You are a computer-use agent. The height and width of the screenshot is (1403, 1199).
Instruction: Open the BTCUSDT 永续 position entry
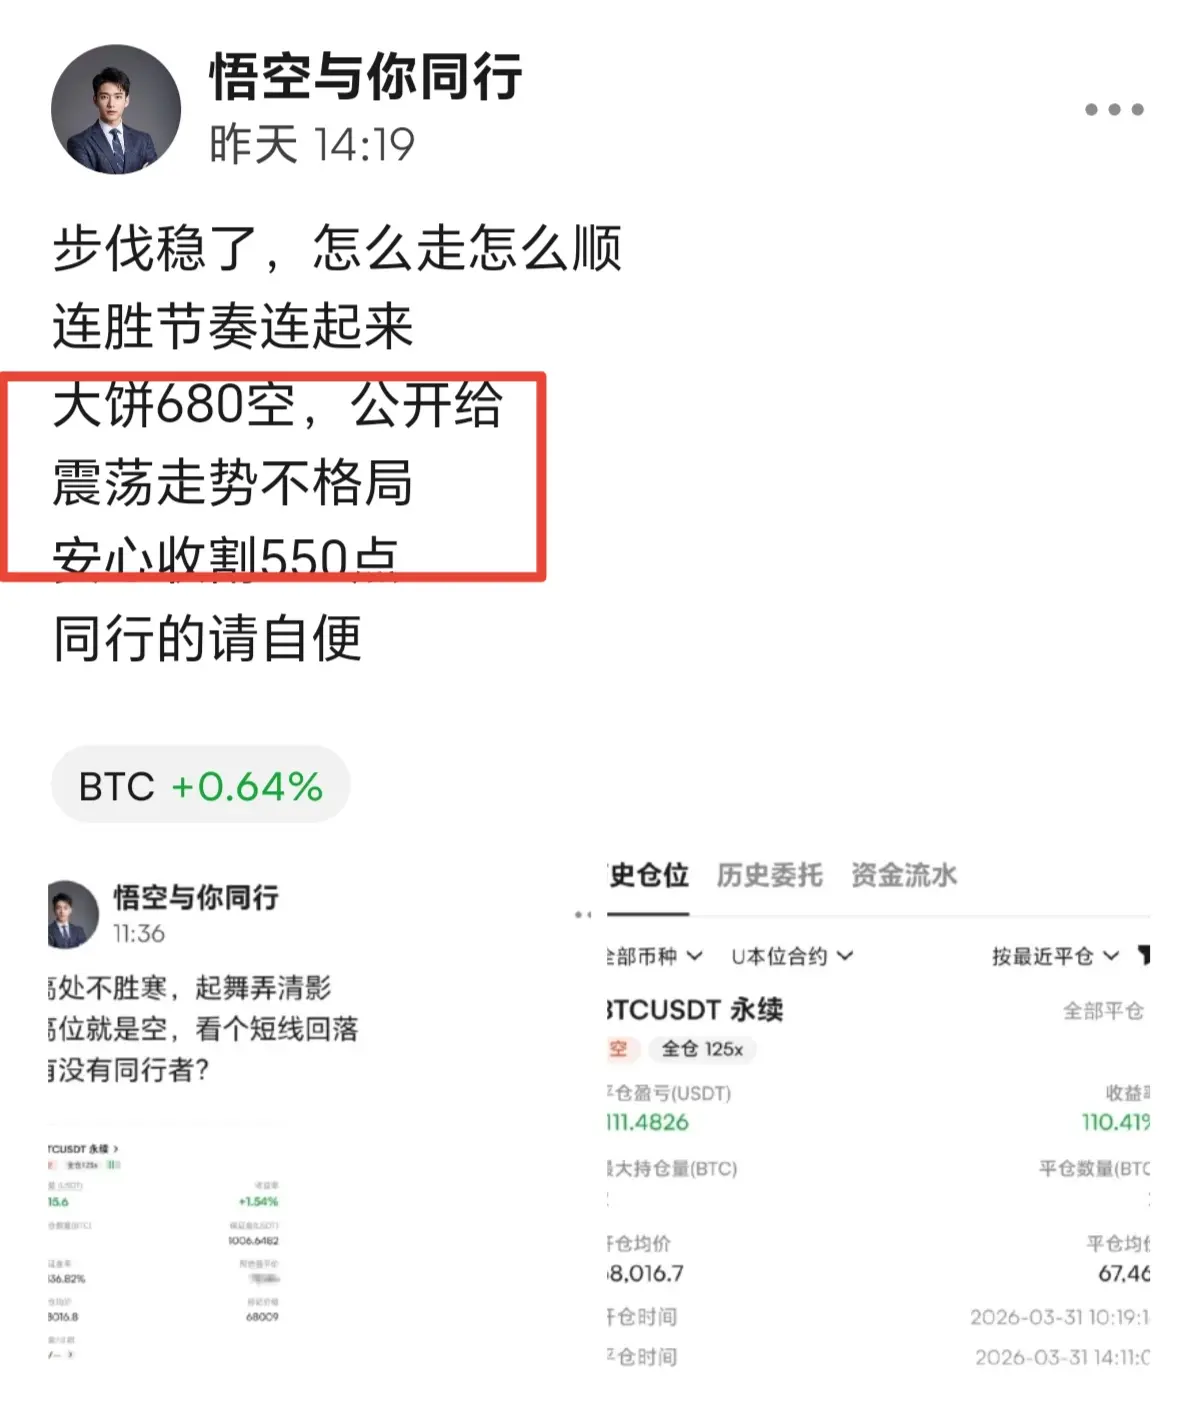pos(695,1010)
